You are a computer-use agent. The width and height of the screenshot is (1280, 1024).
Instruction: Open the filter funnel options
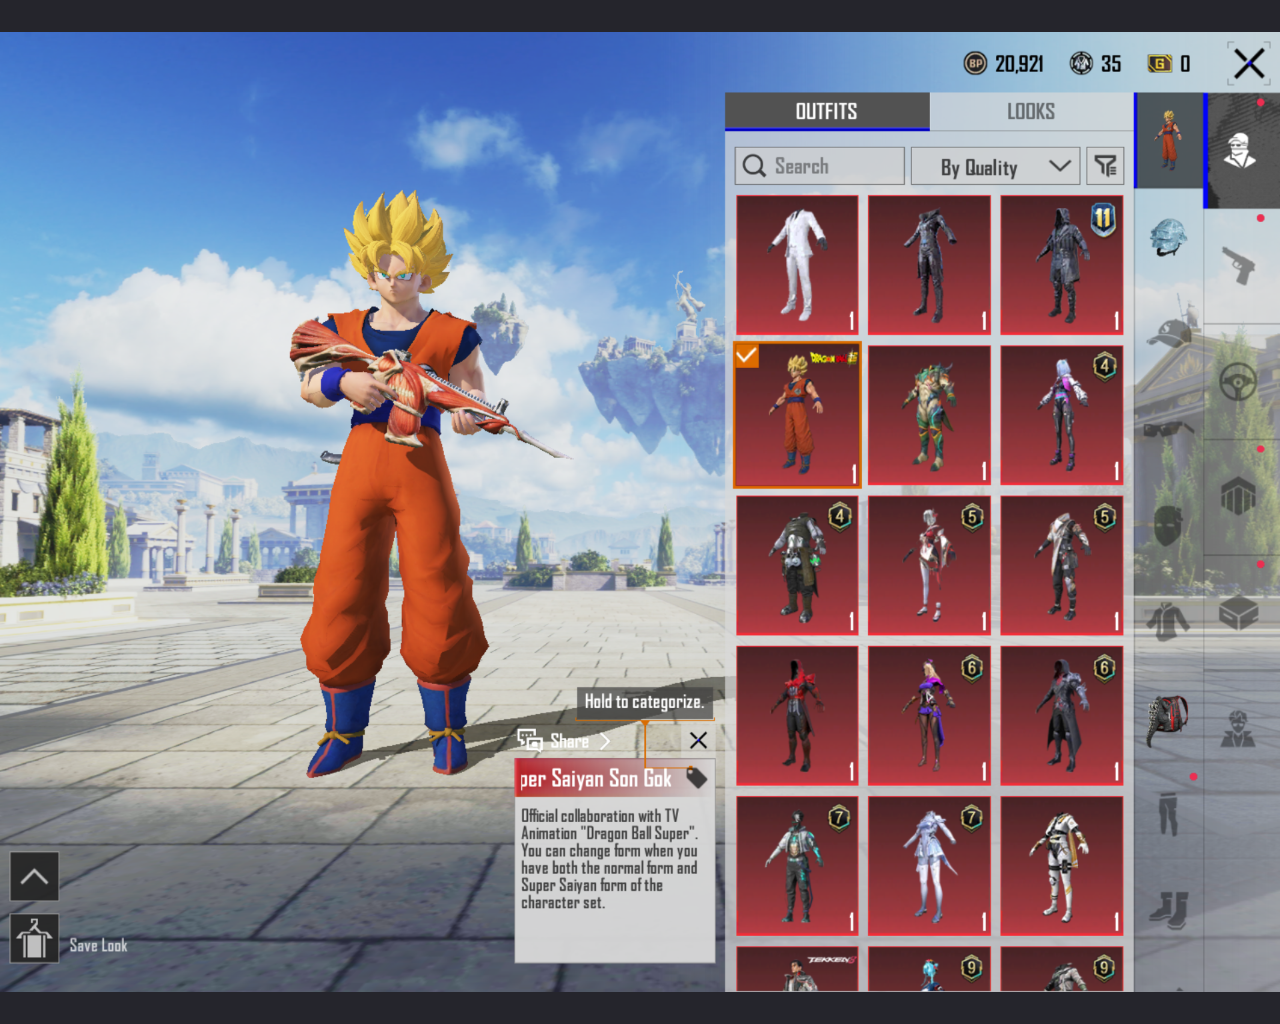coord(1105,166)
